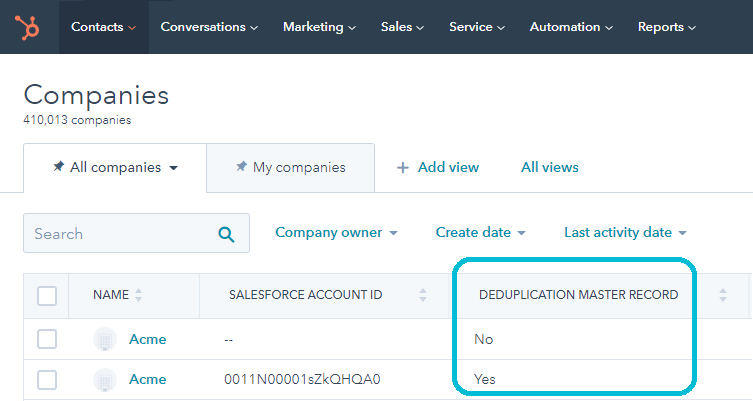The image size is (753, 401).
Task: Check the box for Acme row with ID 0011N00001sZkQHQA0
Action: pyautogui.click(x=47, y=380)
